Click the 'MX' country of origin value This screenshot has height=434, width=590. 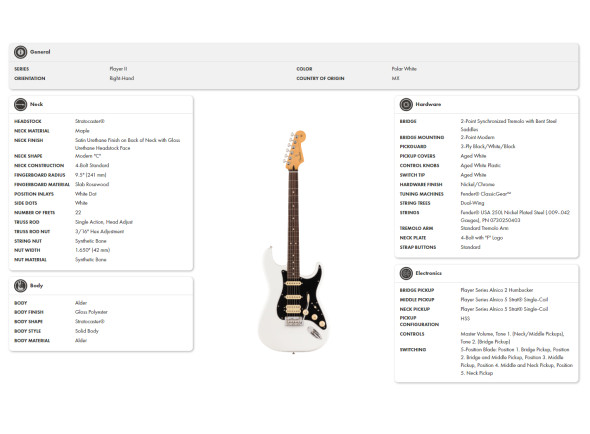(x=395, y=78)
